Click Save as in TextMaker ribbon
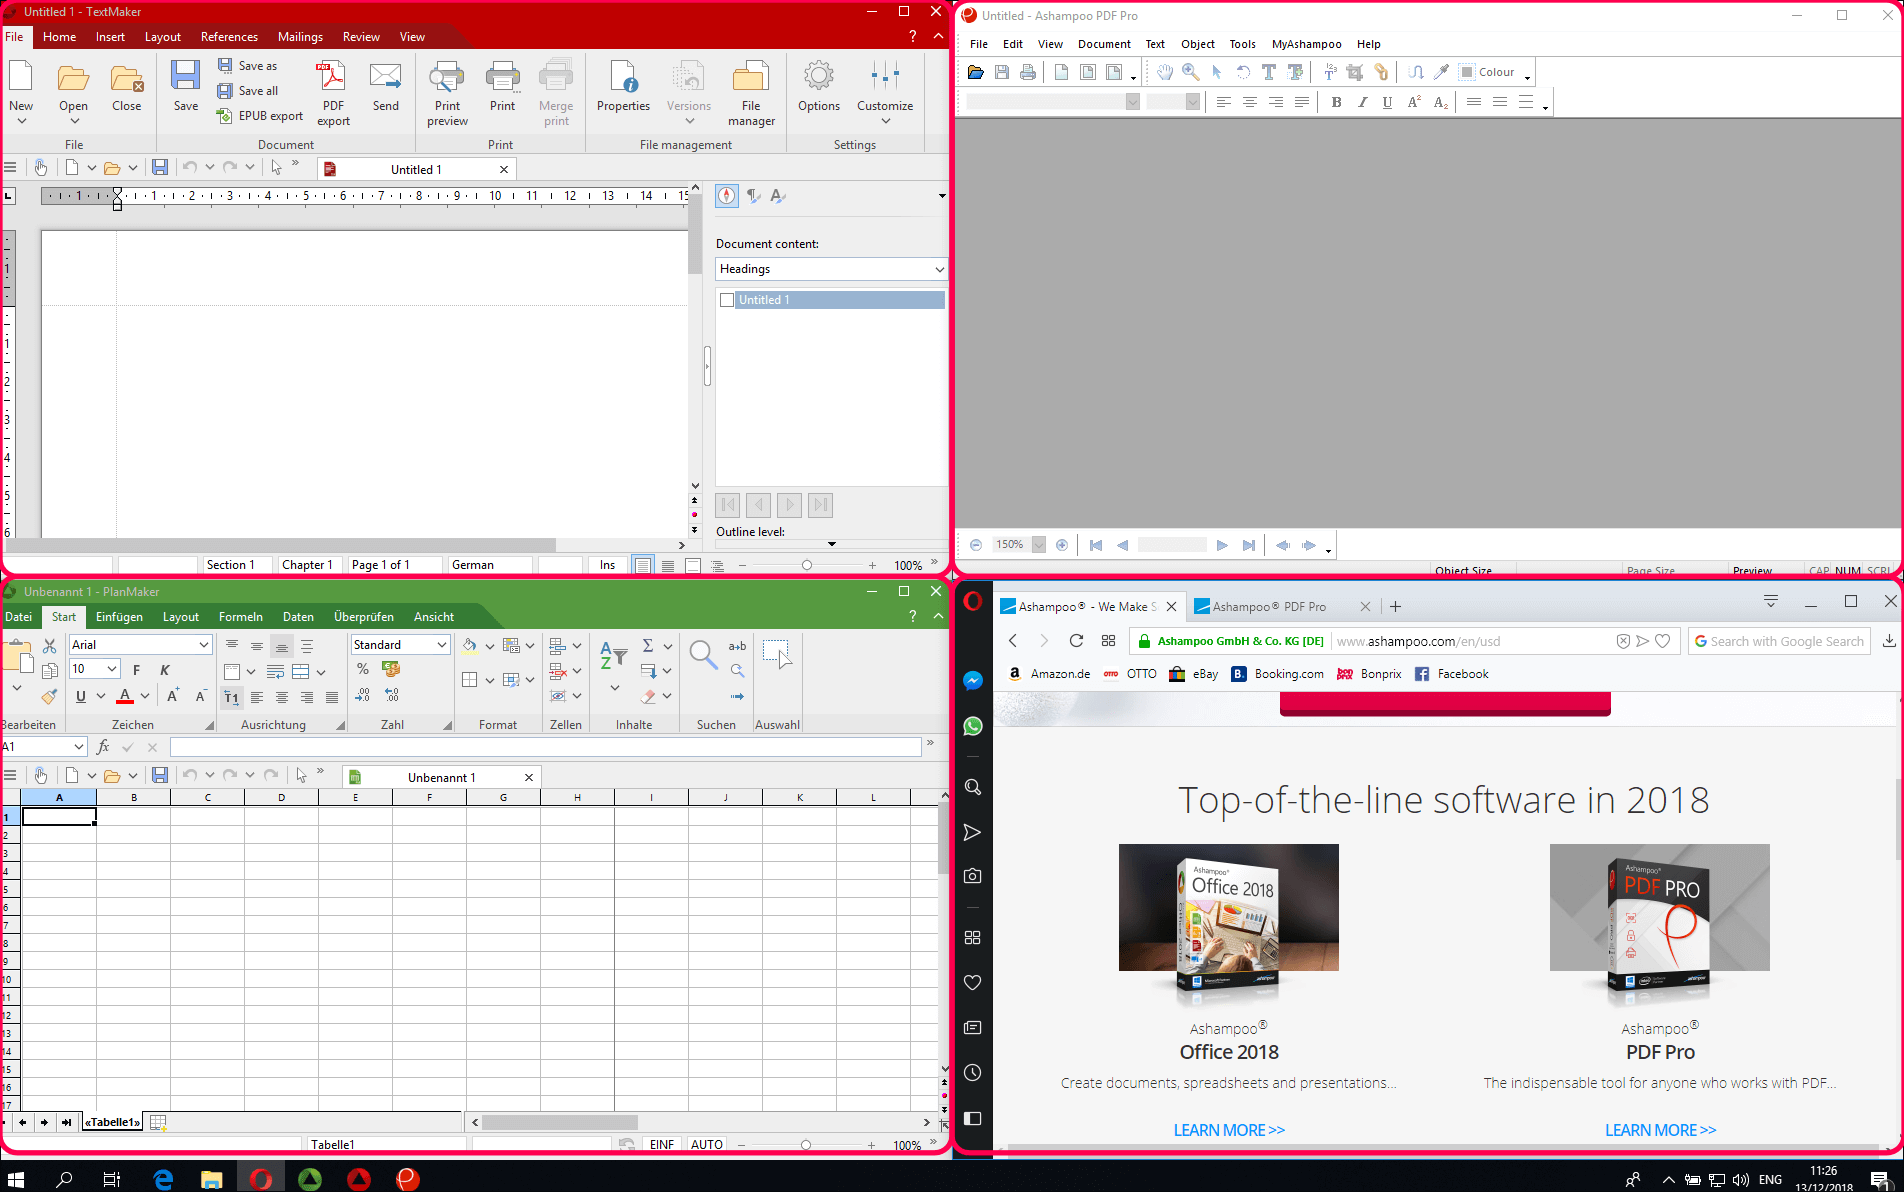 [x=248, y=66]
